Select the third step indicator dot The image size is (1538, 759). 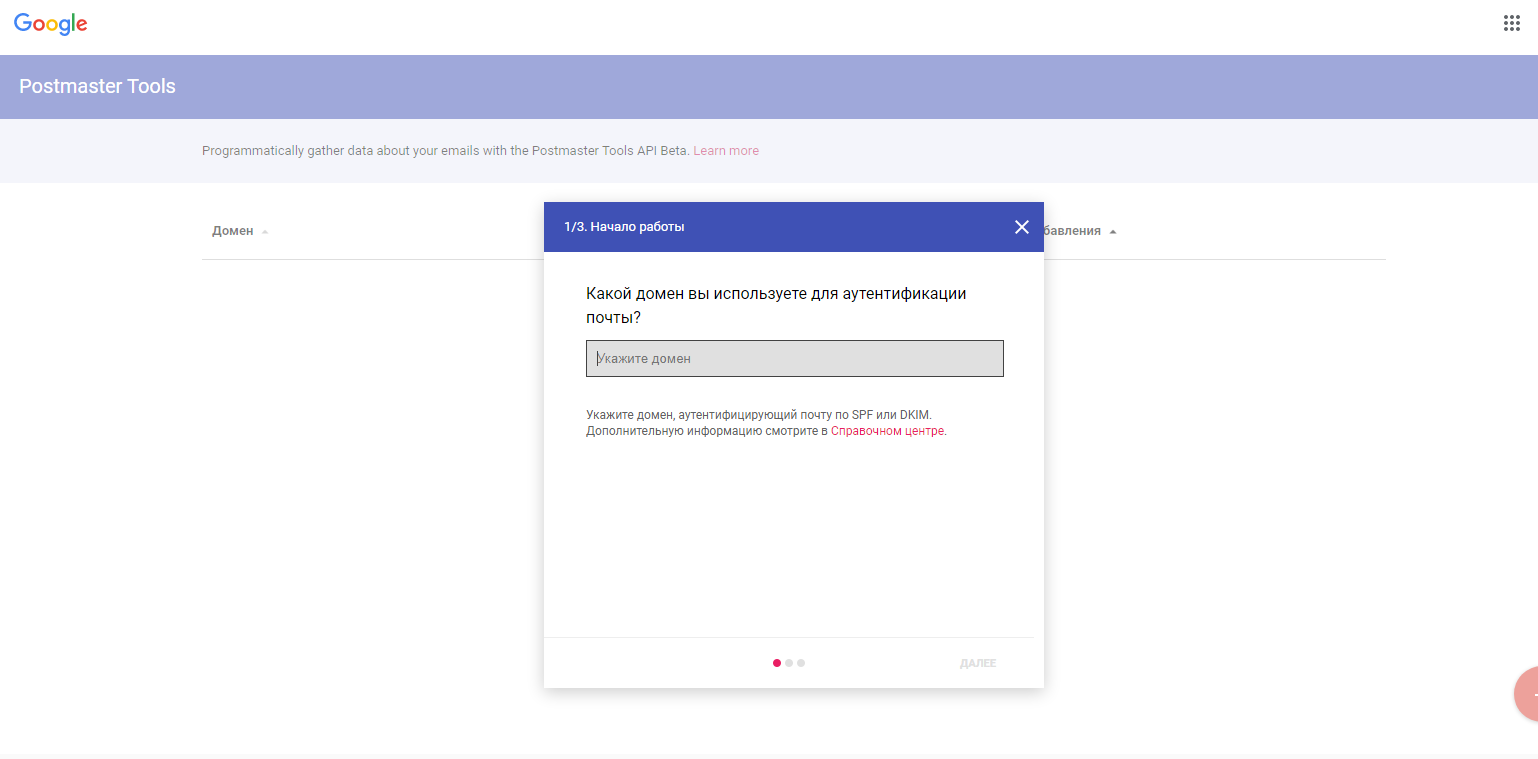(801, 663)
